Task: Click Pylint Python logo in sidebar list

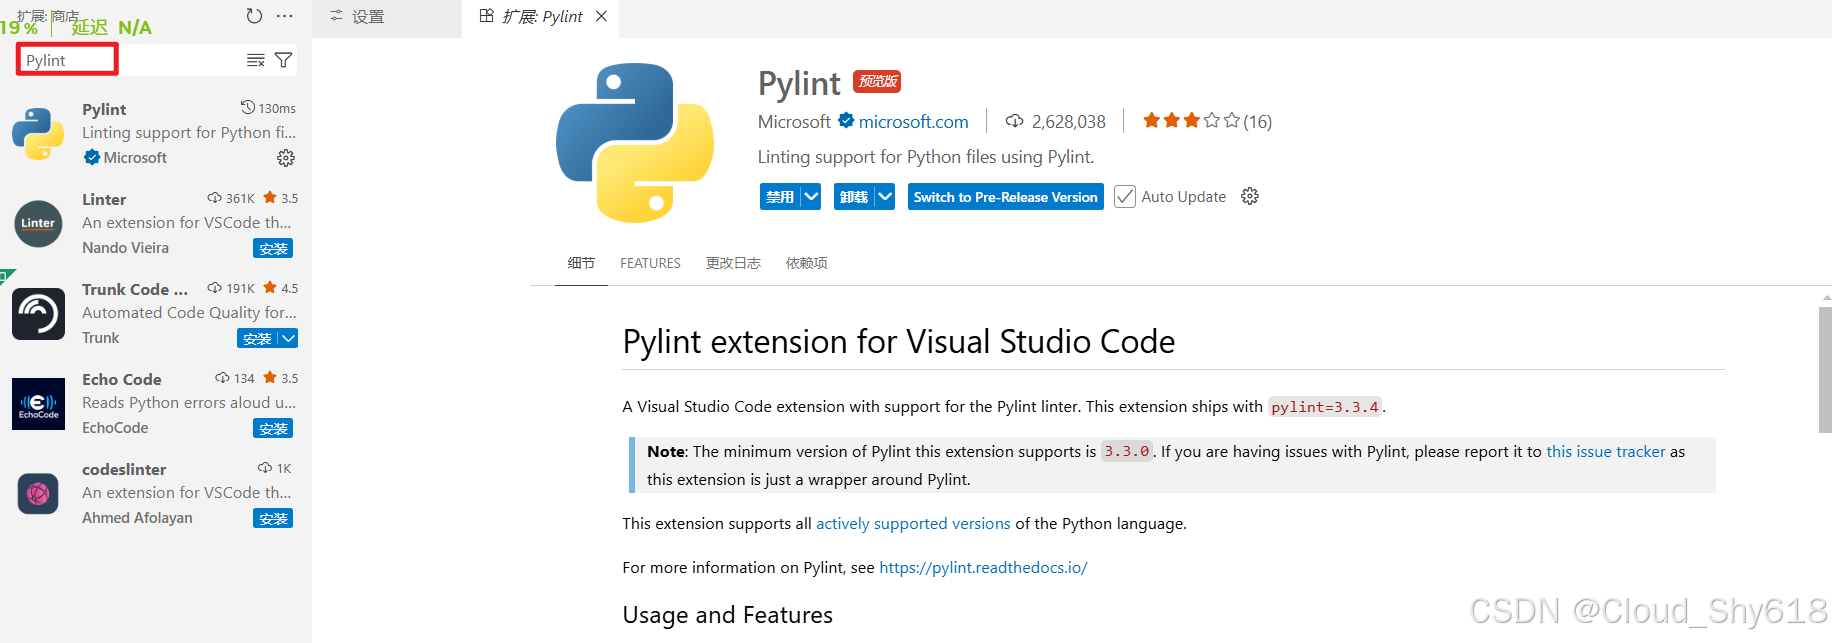Action: 38,134
